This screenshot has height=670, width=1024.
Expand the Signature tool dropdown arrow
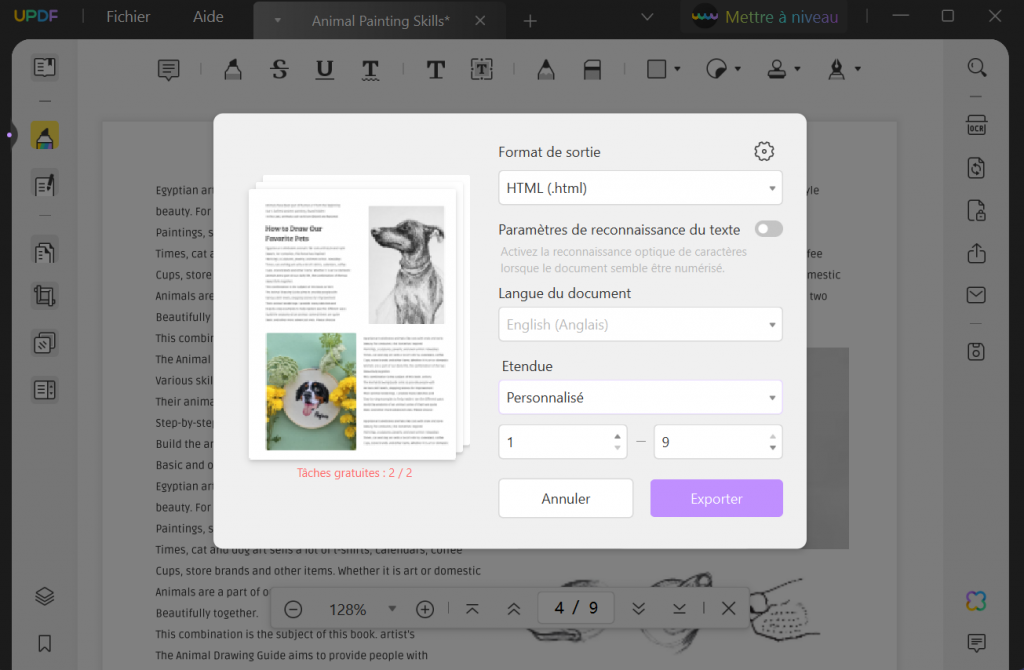point(857,69)
